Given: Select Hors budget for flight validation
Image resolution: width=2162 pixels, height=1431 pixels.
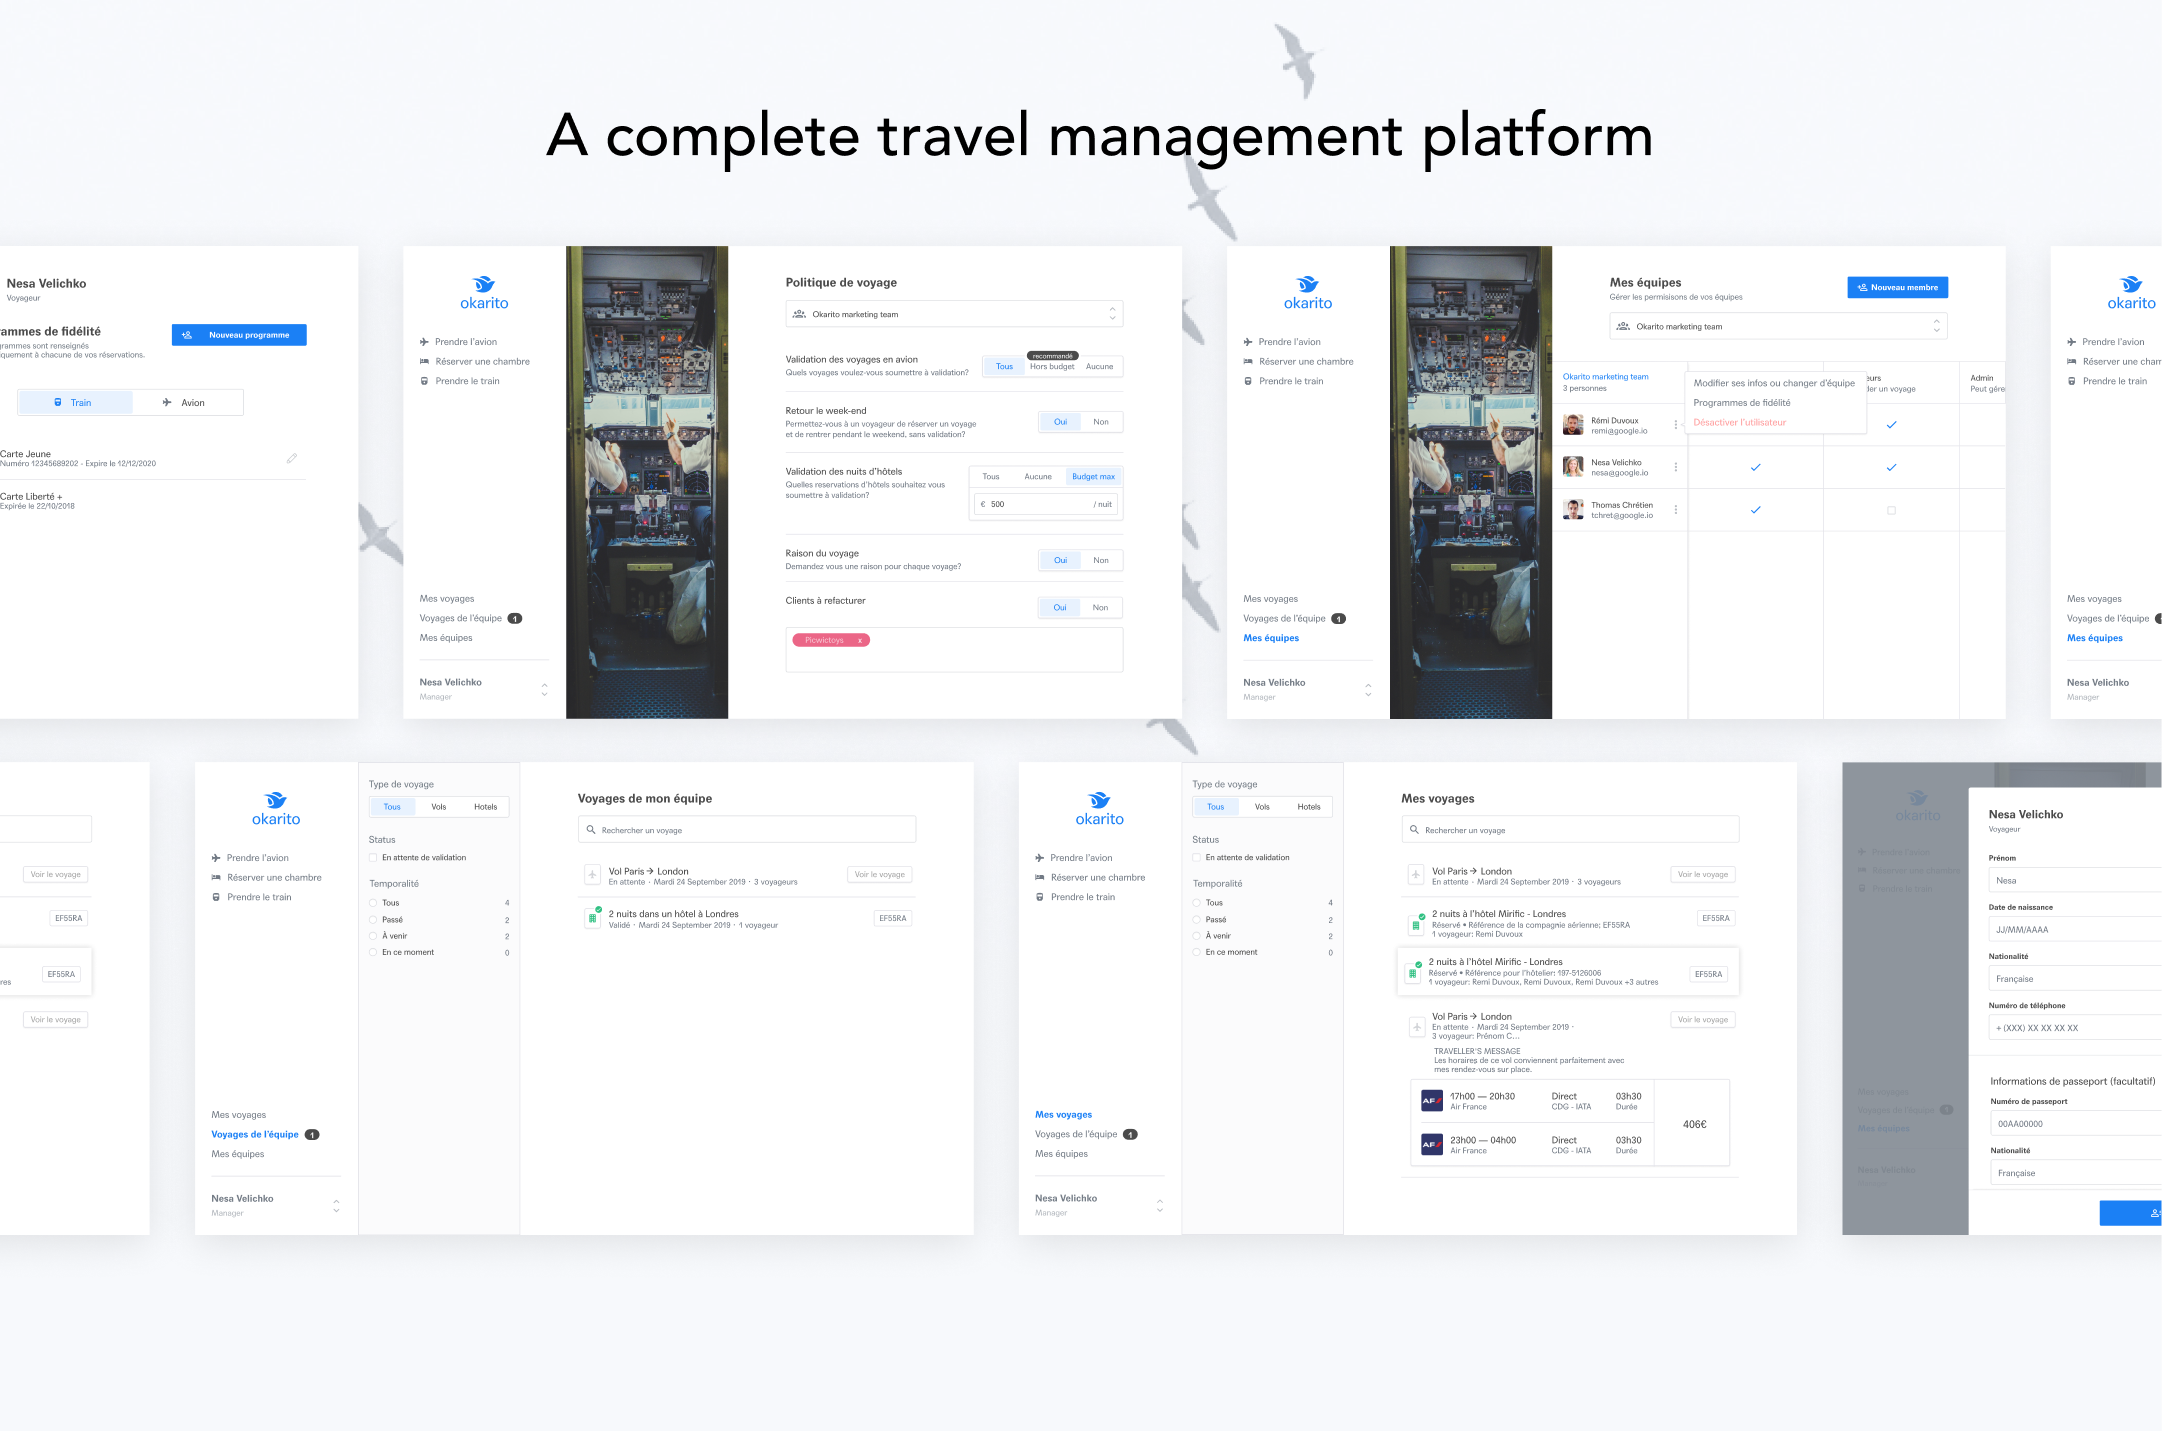Looking at the screenshot, I should click(1052, 367).
